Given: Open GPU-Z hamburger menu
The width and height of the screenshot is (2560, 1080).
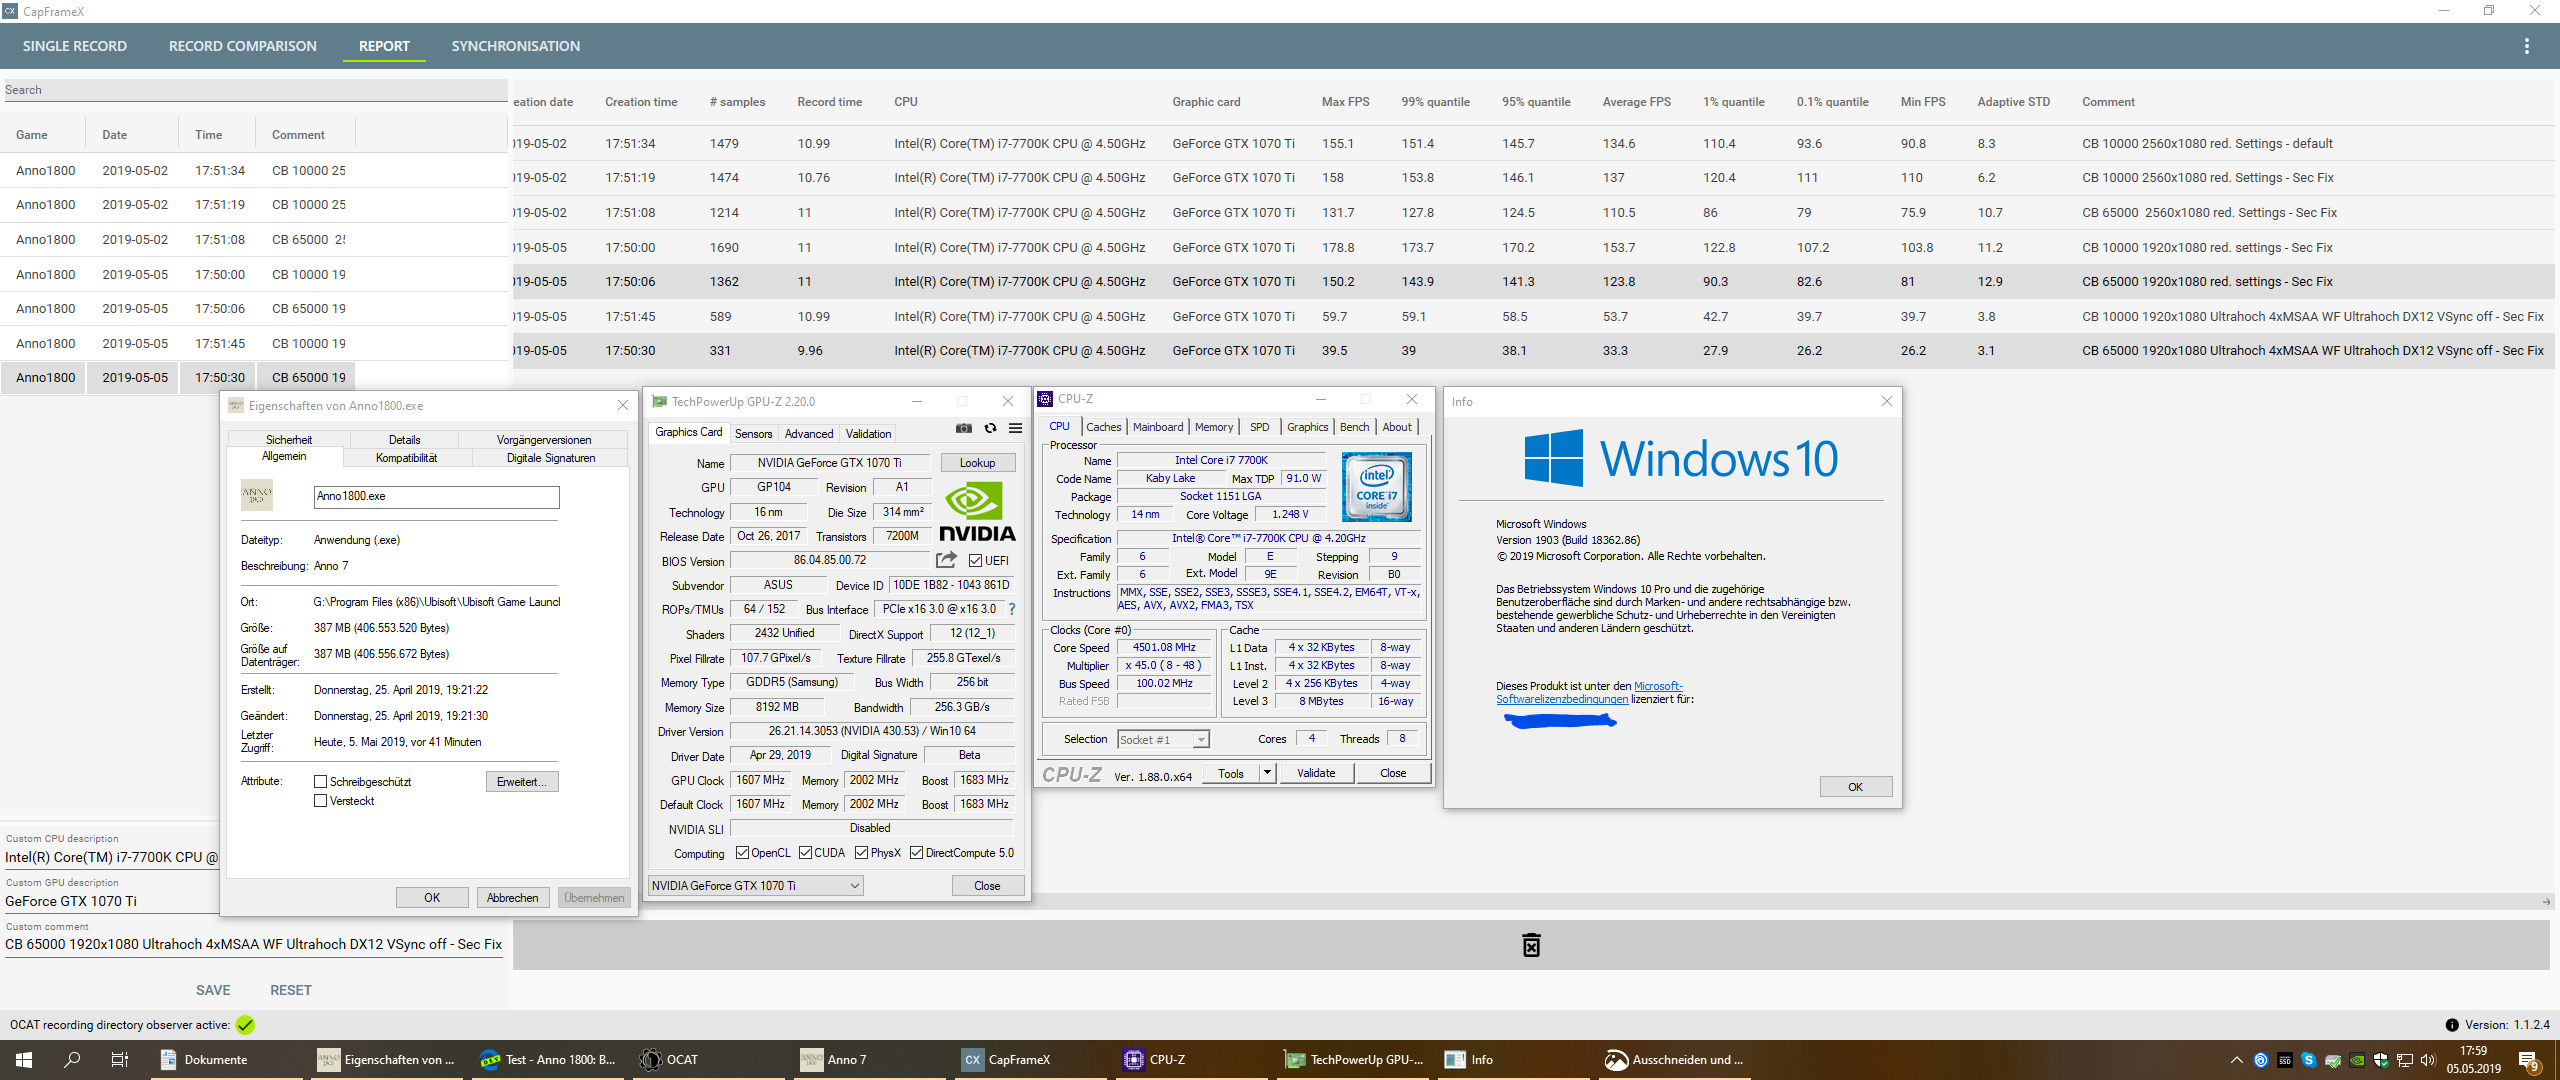Looking at the screenshot, I should [x=1015, y=428].
